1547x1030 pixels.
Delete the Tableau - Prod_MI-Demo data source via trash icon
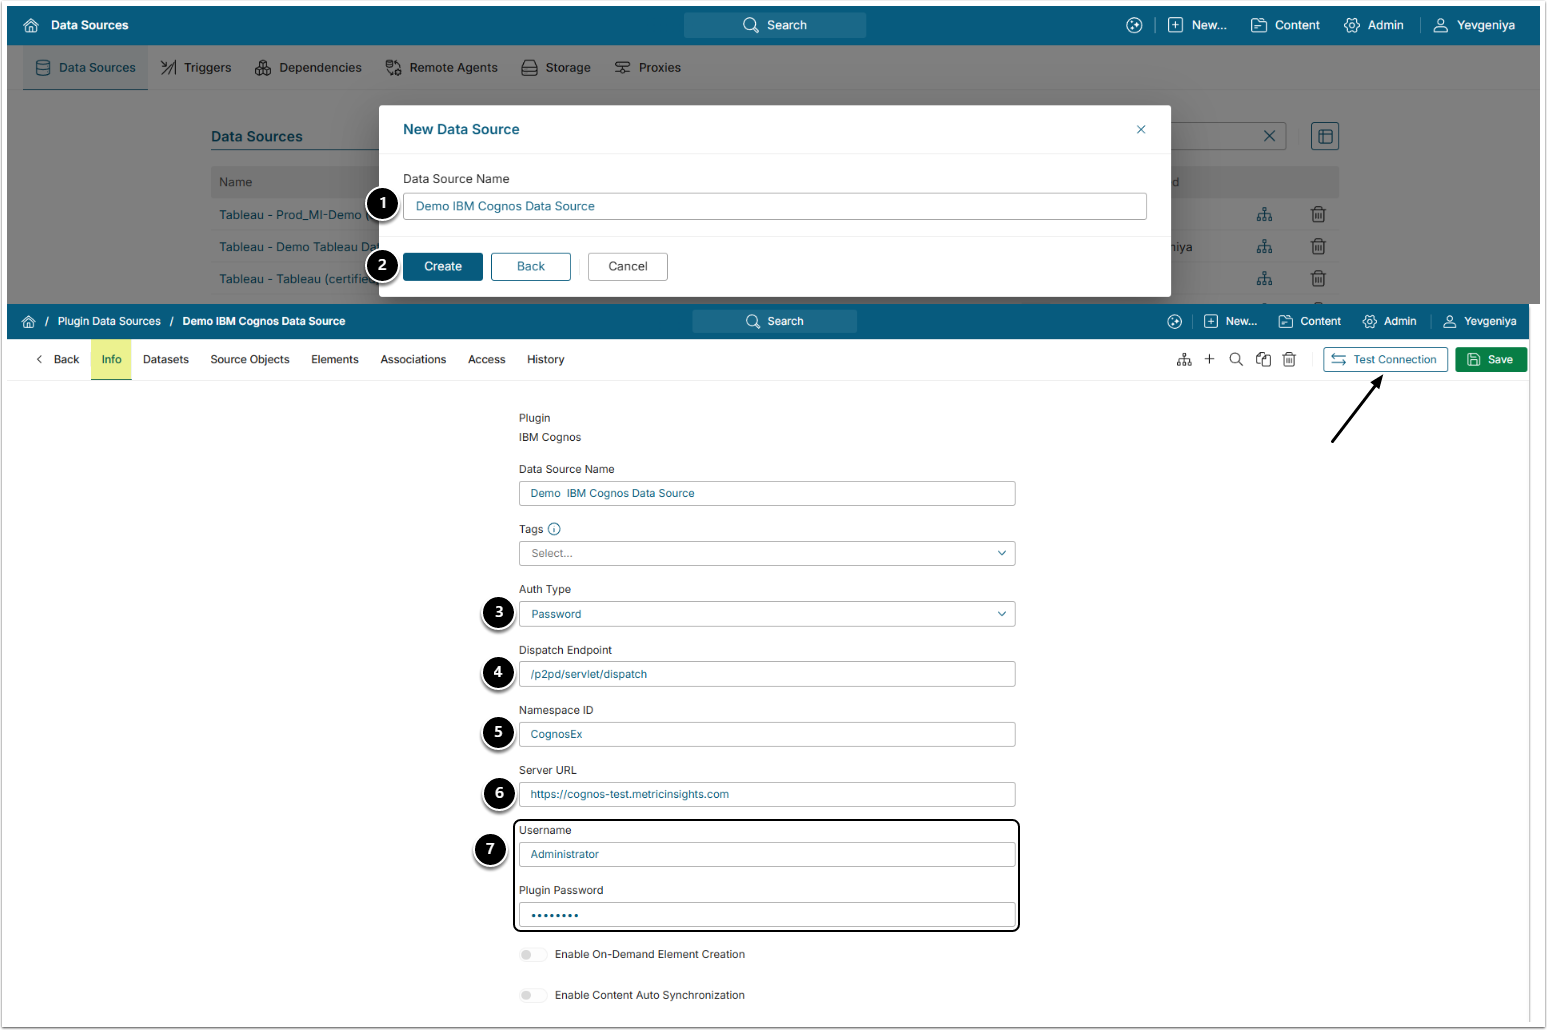[1318, 215]
